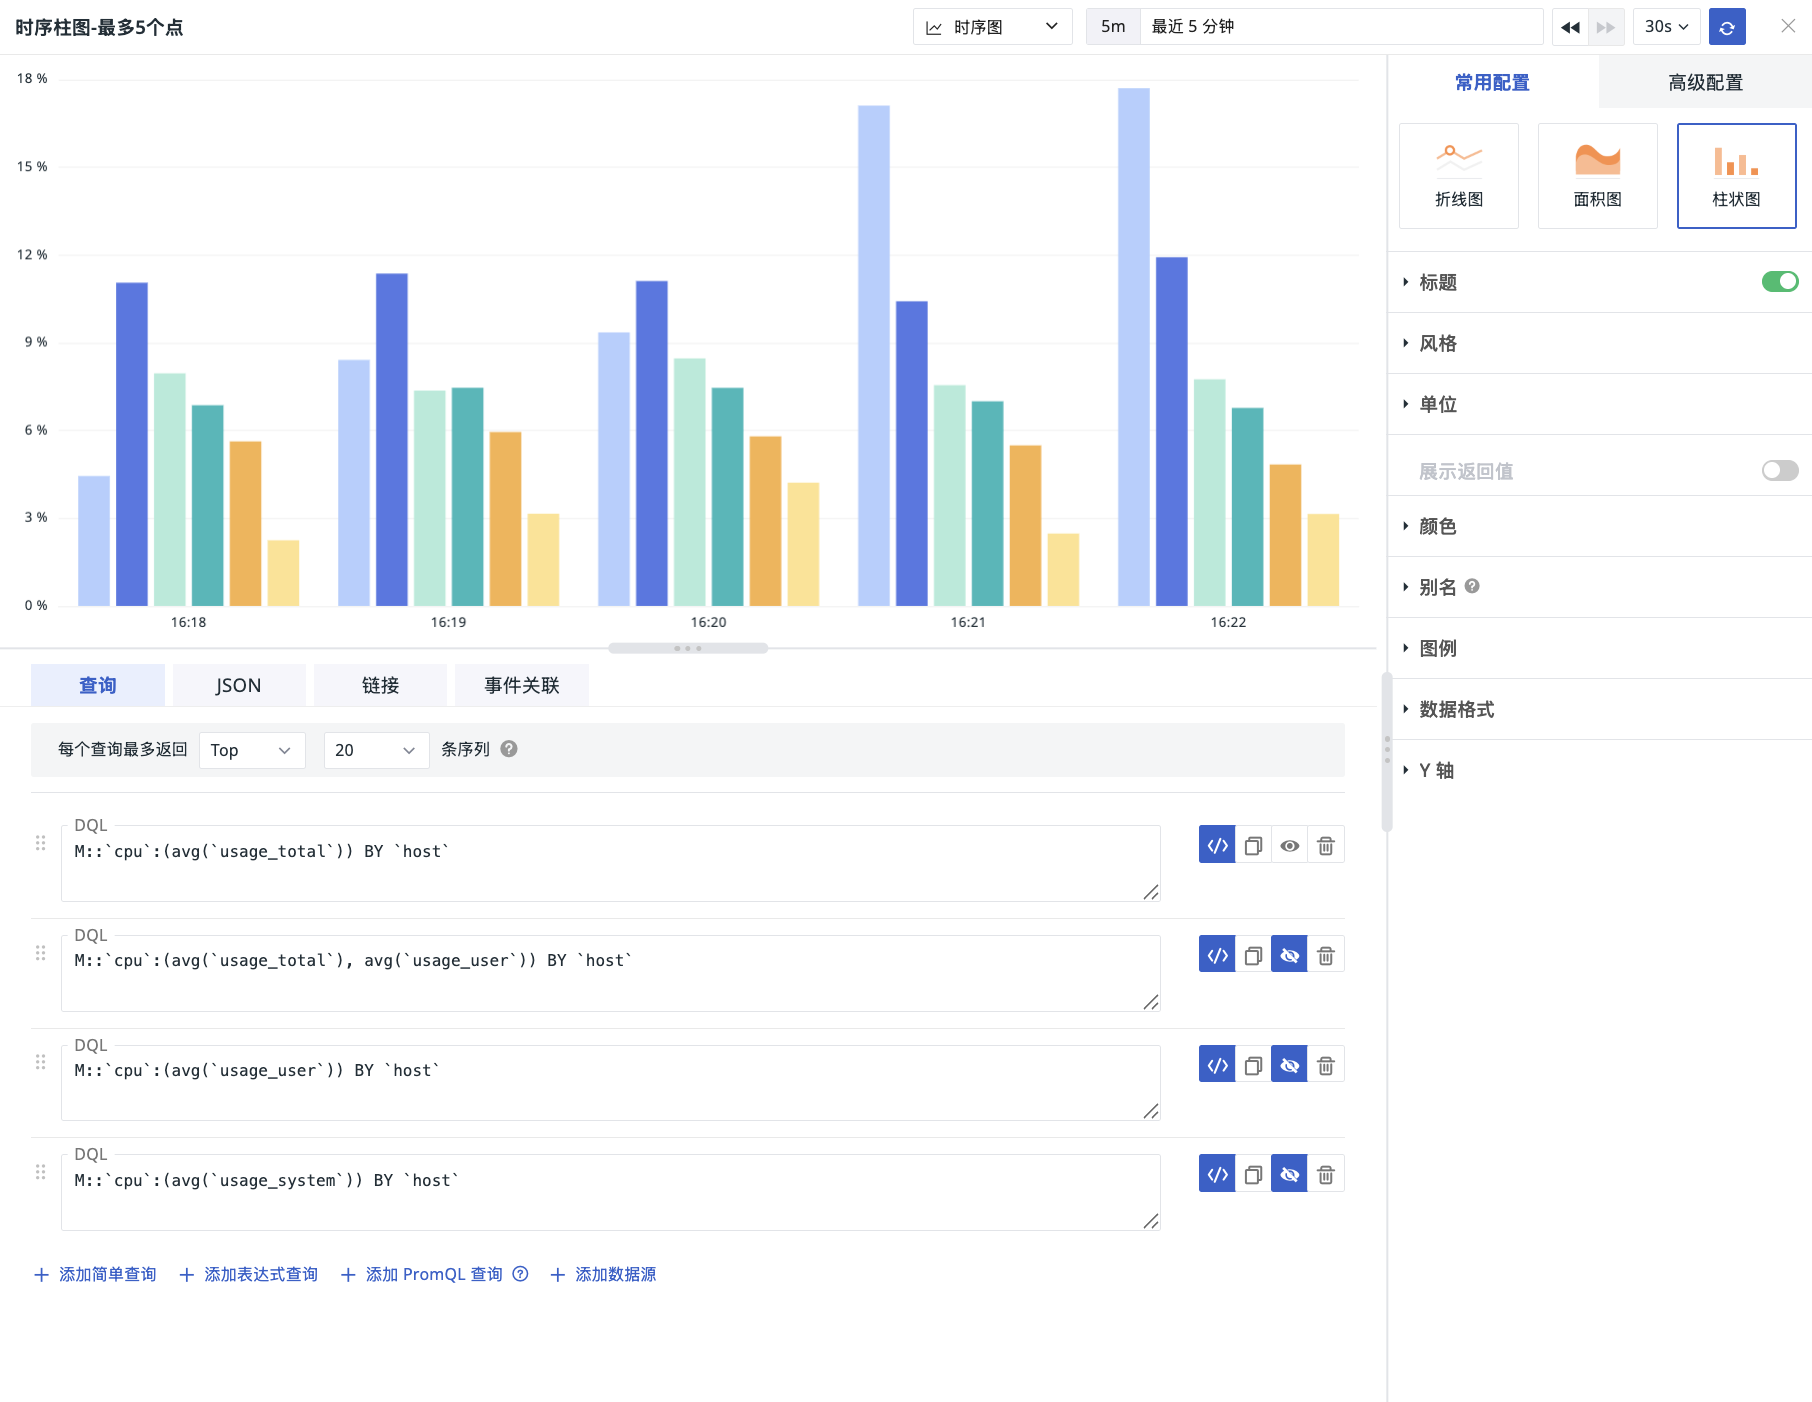This screenshot has height=1402, width=1812.
Task: Delete the avg usage_system query
Action: [x=1326, y=1175]
